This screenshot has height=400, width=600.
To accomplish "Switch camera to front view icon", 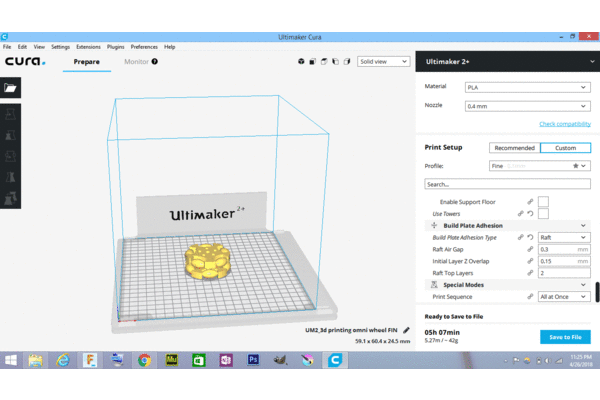I will (313, 61).
